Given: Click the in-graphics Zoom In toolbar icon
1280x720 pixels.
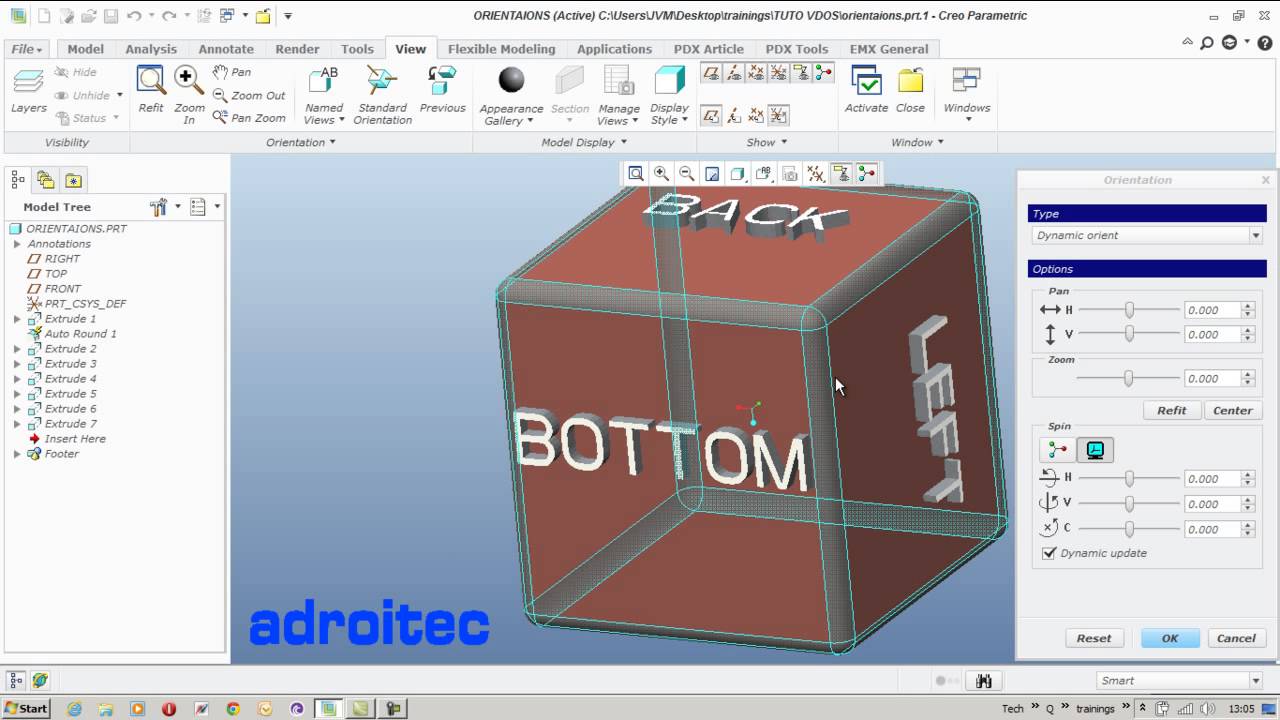Looking at the screenshot, I should [661, 174].
